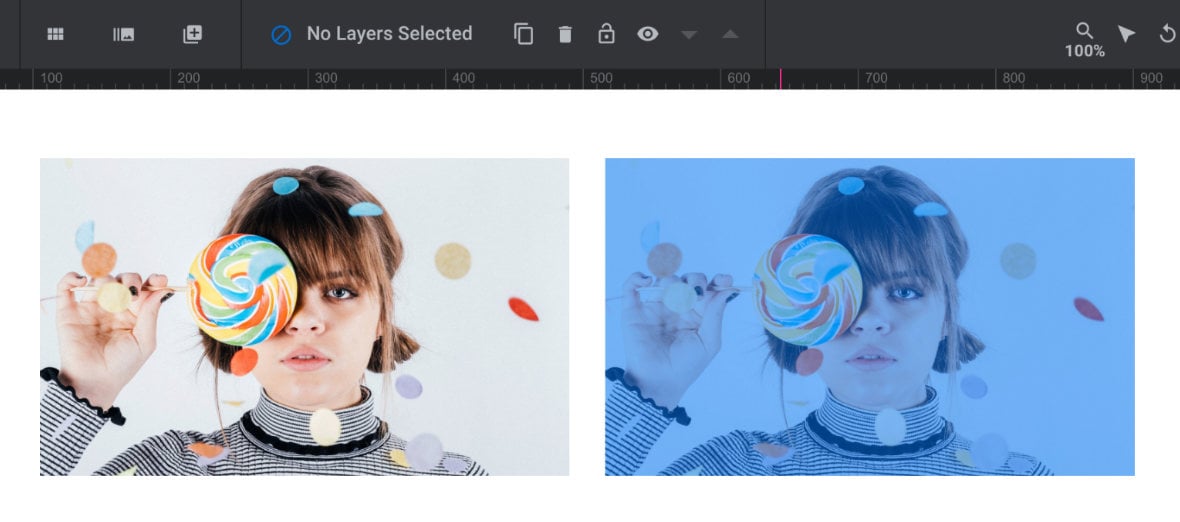1180x522 pixels.
Task: Click the ruler at the 800 mark
Action: pyautogui.click(x=1014, y=78)
